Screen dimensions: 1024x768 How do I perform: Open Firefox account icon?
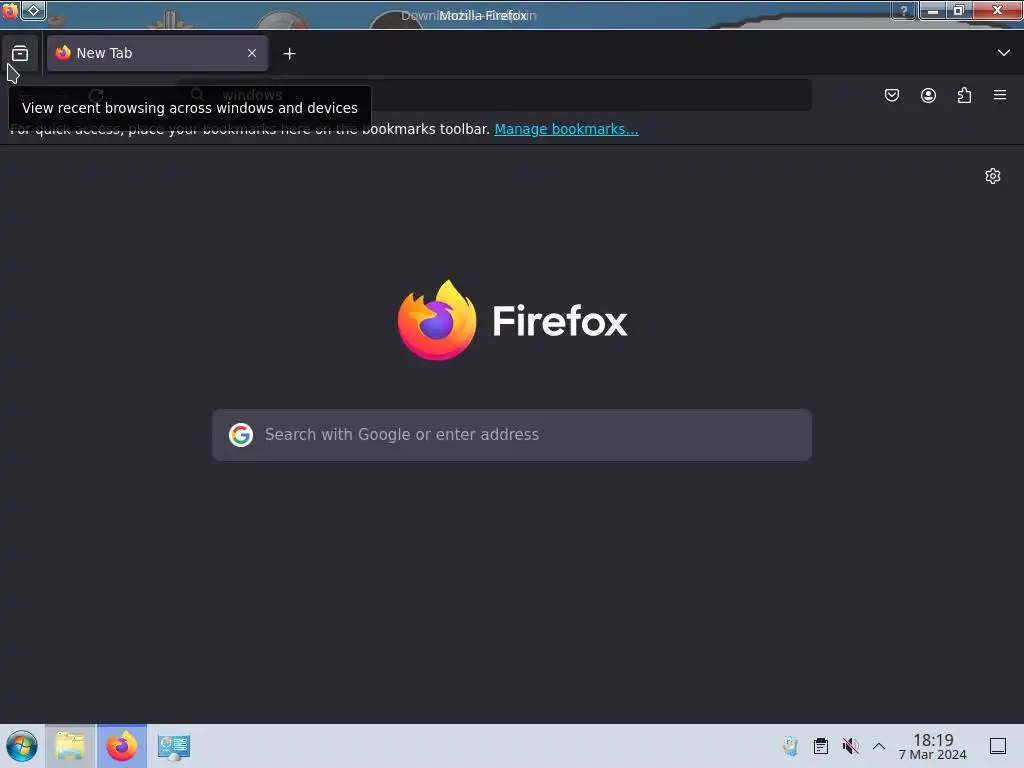click(928, 95)
